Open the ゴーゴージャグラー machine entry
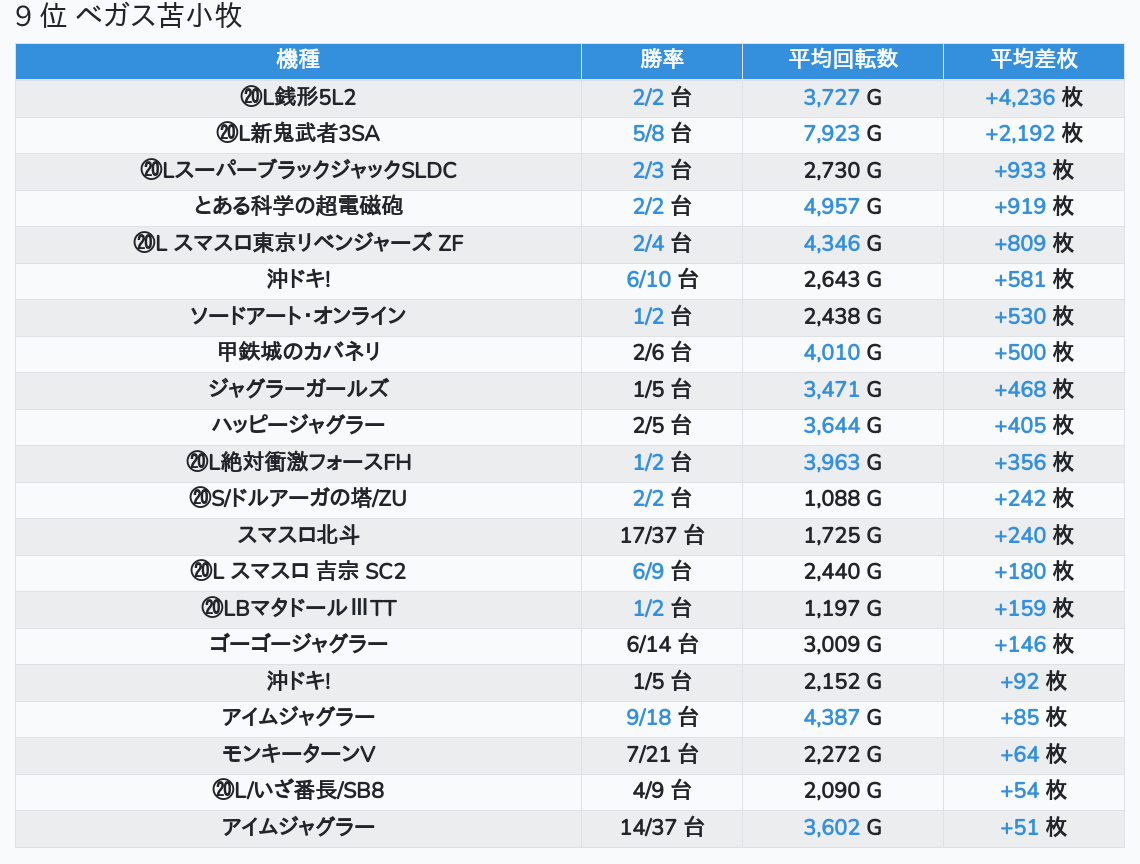The height and width of the screenshot is (864, 1140). coord(298,644)
